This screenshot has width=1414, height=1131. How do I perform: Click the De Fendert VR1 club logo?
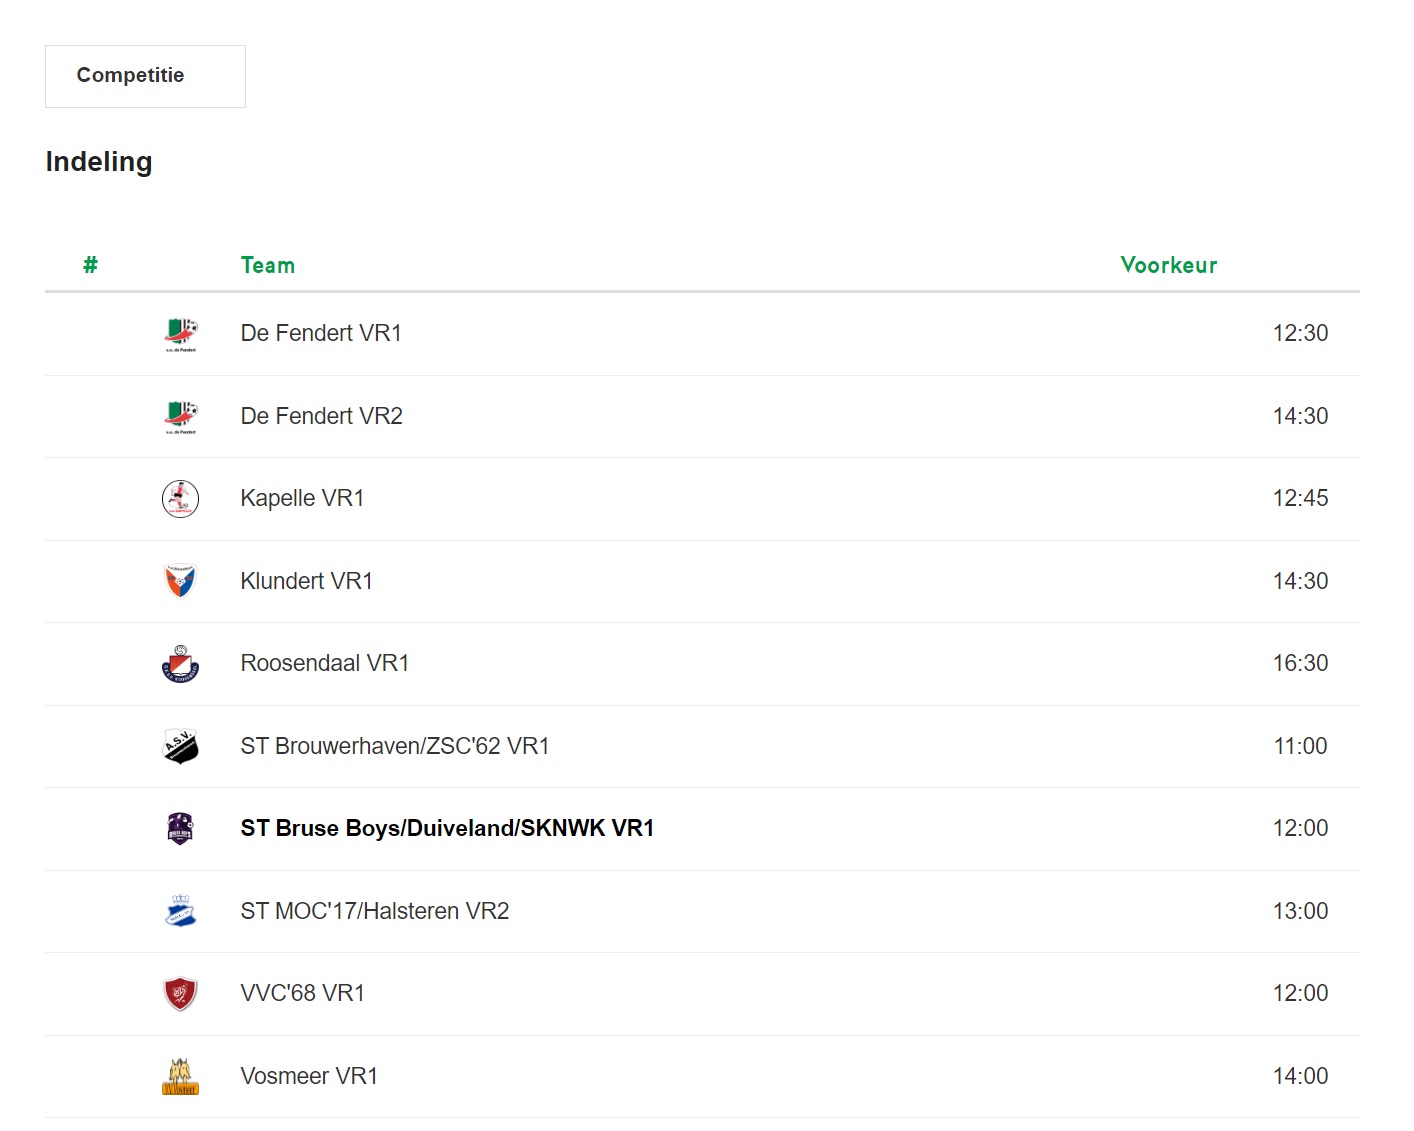[181, 334]
